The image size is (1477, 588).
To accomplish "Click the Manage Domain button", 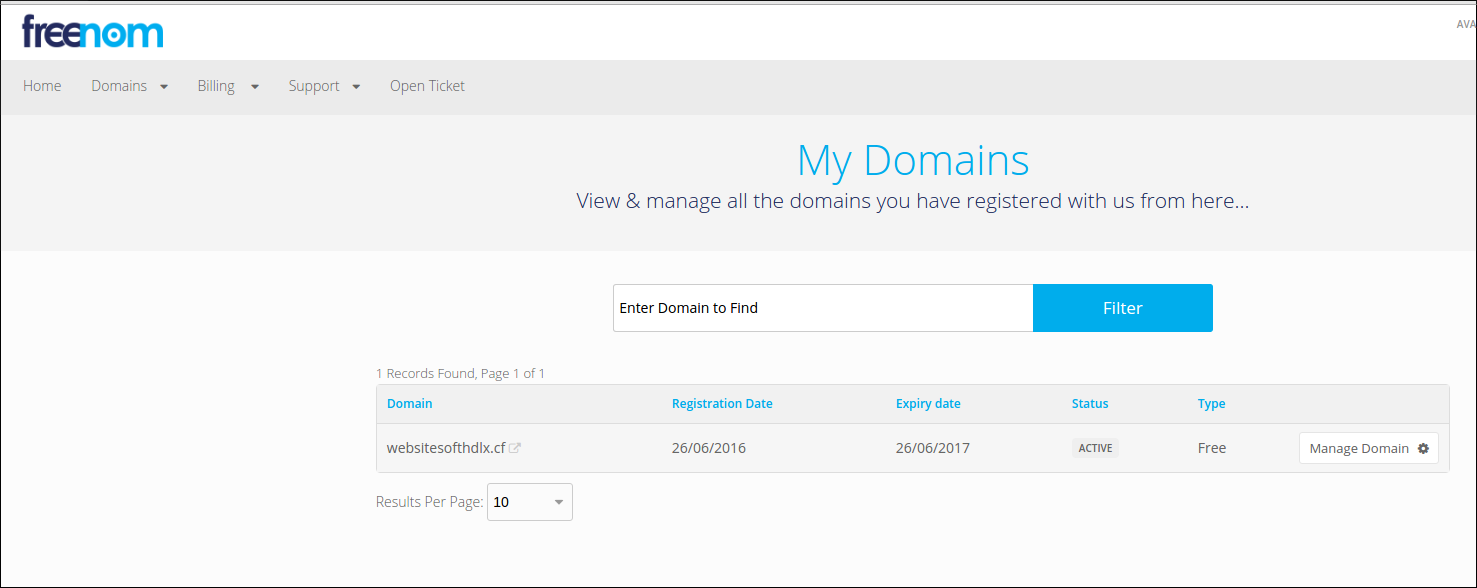I will pyautogui.click(x=1369, y=448).
